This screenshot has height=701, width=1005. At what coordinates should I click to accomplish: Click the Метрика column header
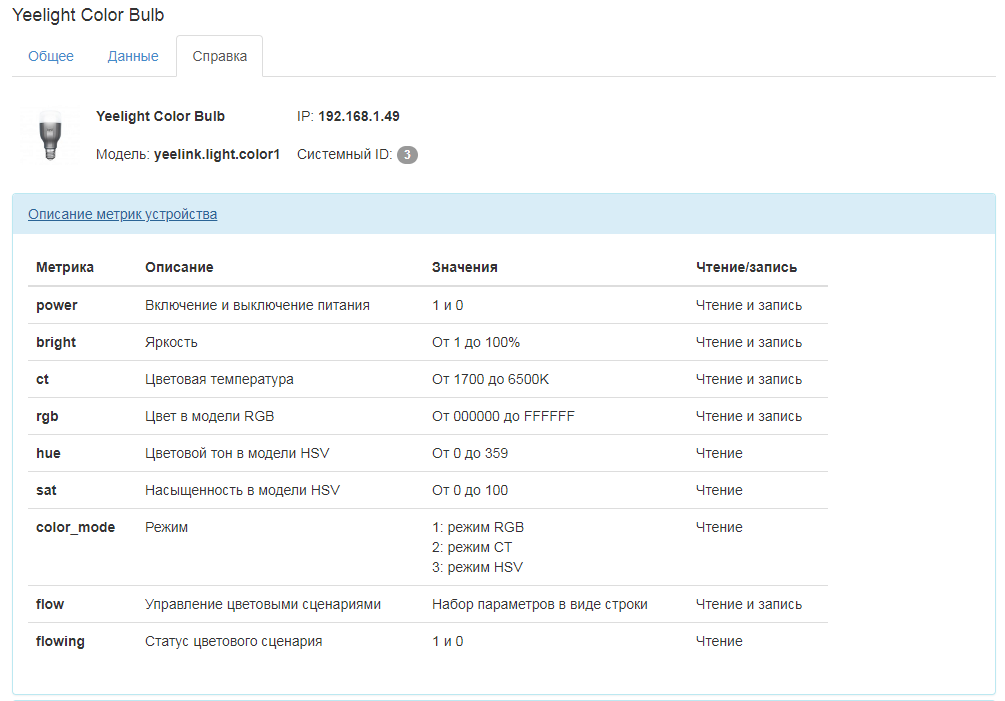pos(65,267)
